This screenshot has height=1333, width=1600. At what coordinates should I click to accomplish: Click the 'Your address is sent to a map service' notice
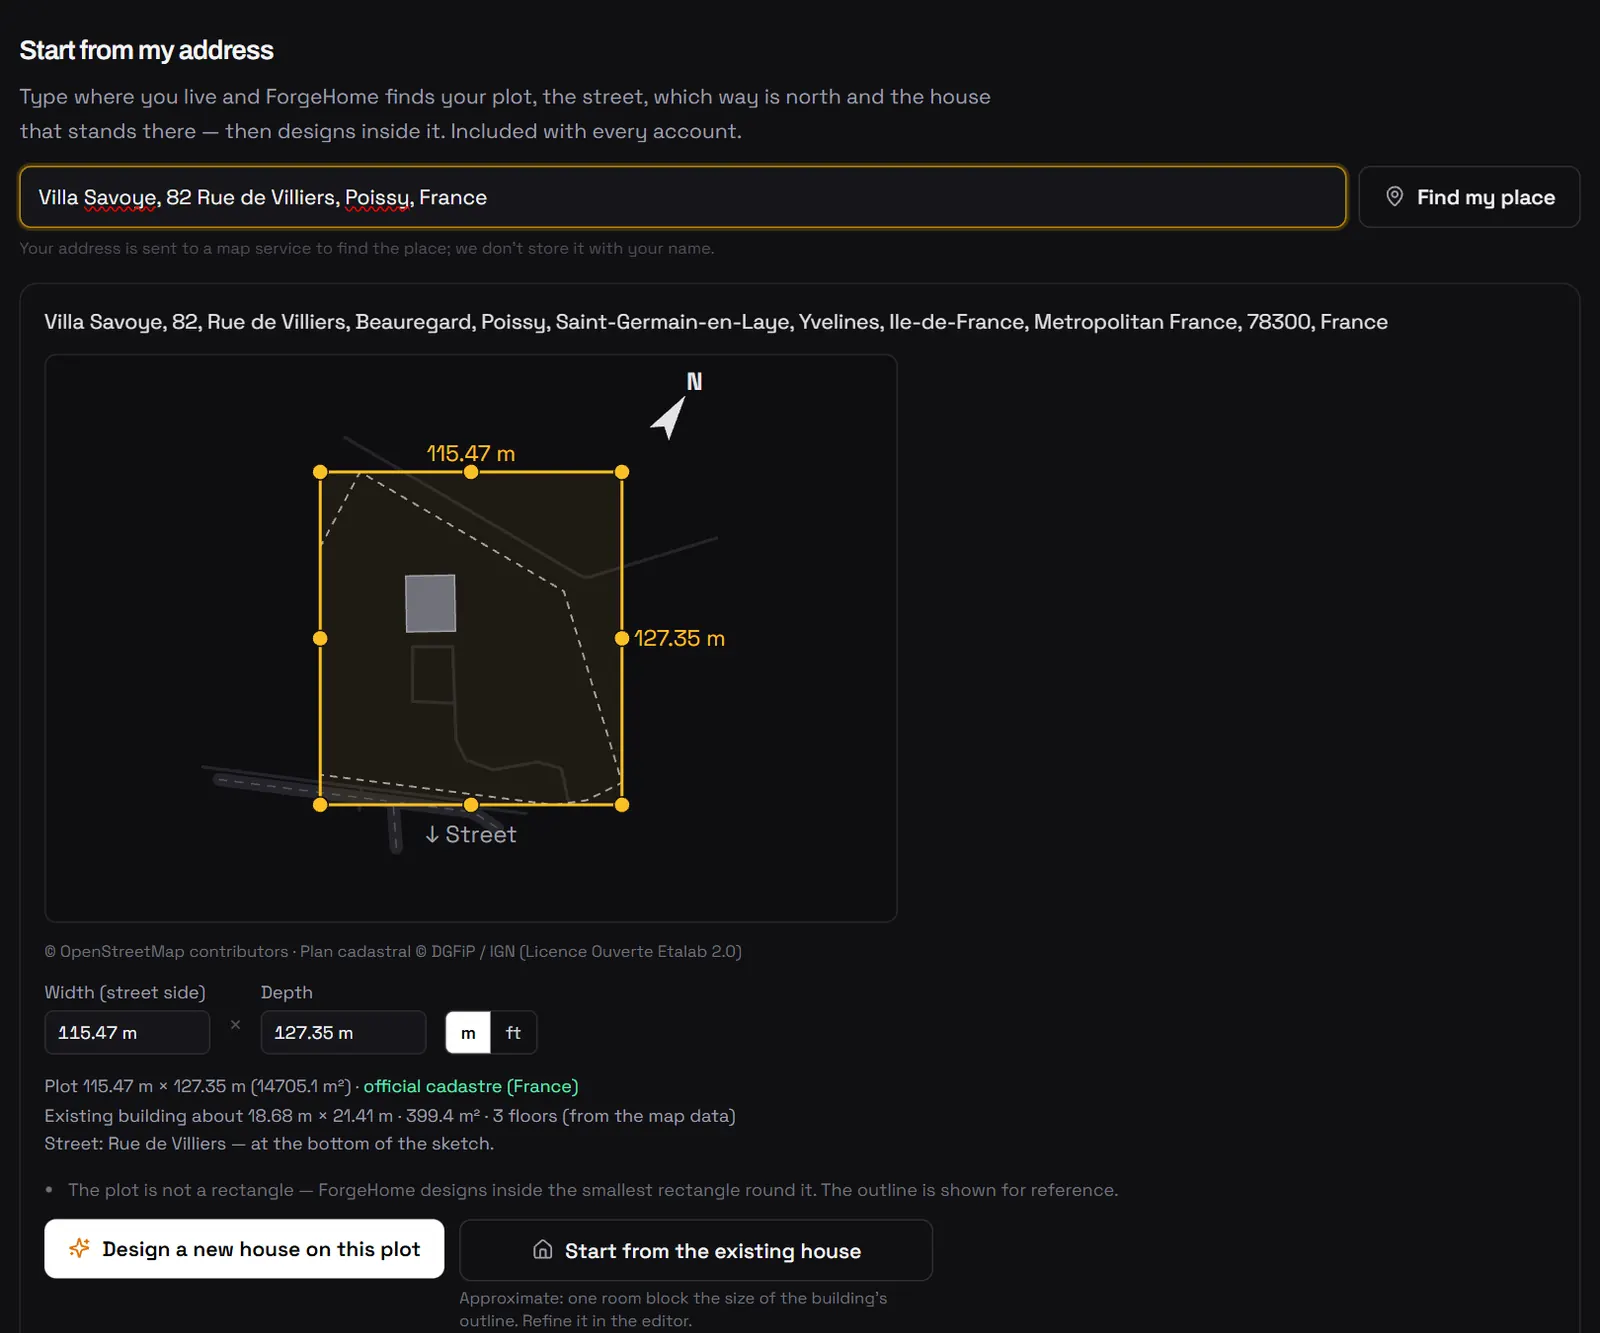coord(367,248)
